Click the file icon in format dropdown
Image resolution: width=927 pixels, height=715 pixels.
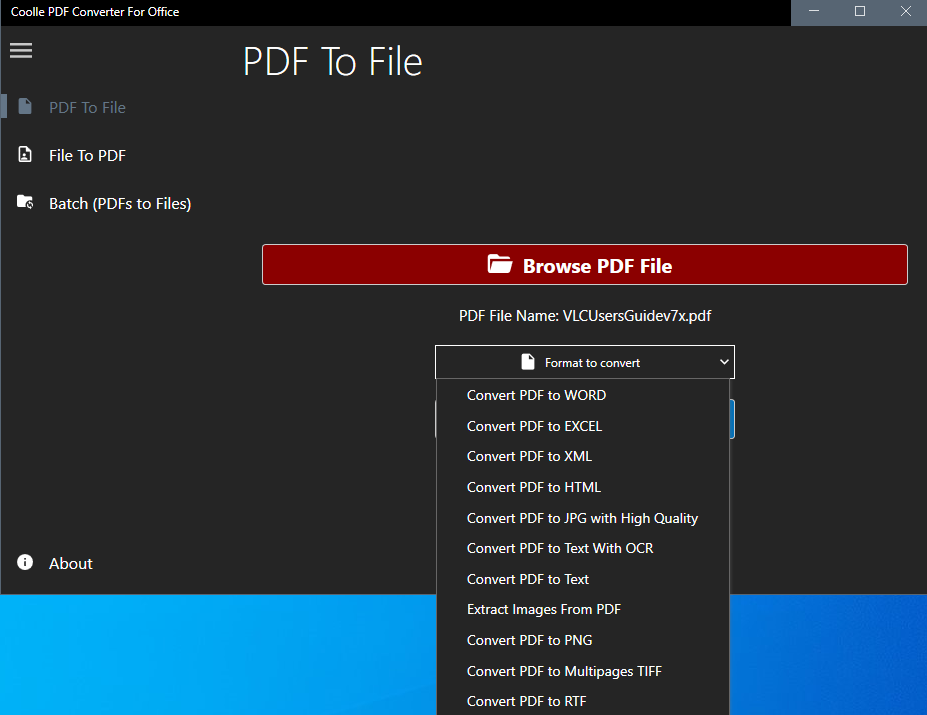point(528,362)
